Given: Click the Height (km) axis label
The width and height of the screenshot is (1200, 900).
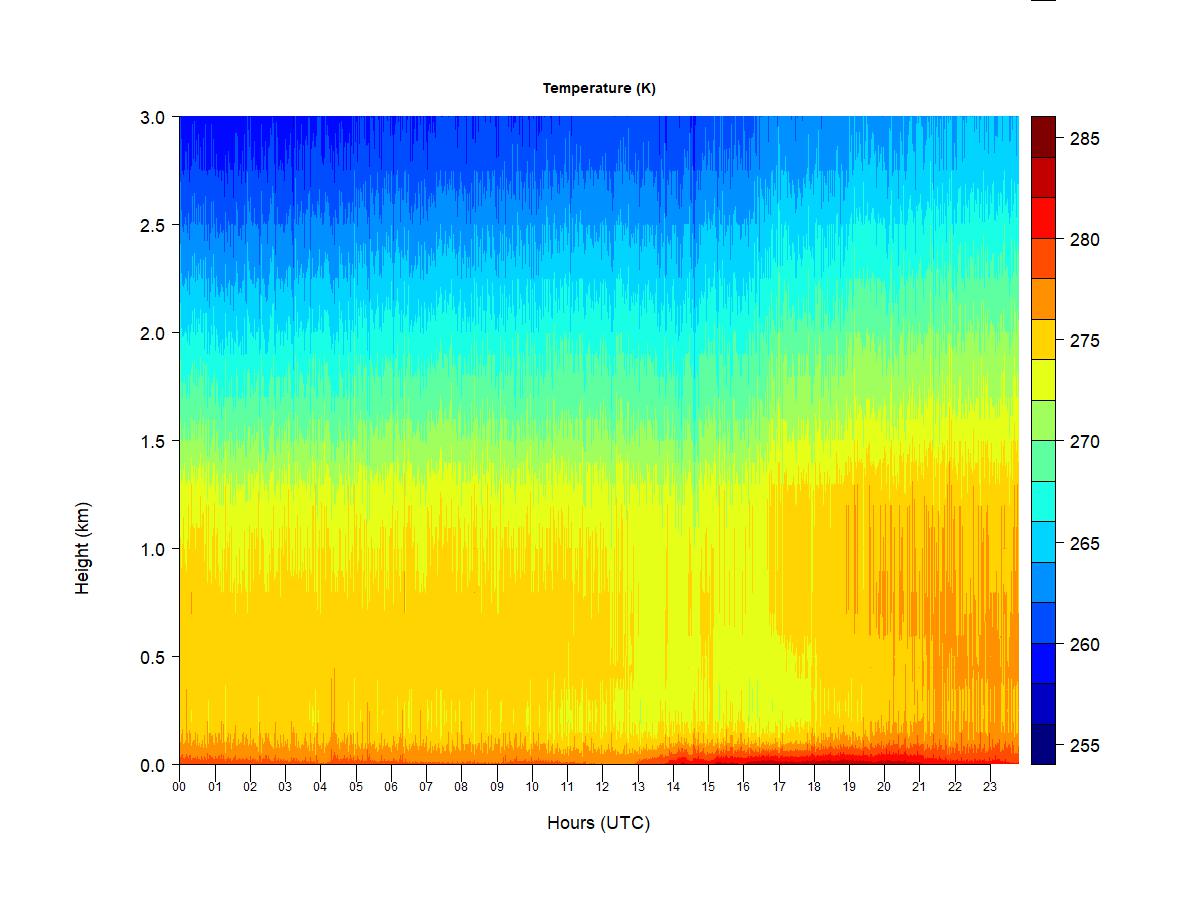Looking at the screenshot, I should point(83,548).
